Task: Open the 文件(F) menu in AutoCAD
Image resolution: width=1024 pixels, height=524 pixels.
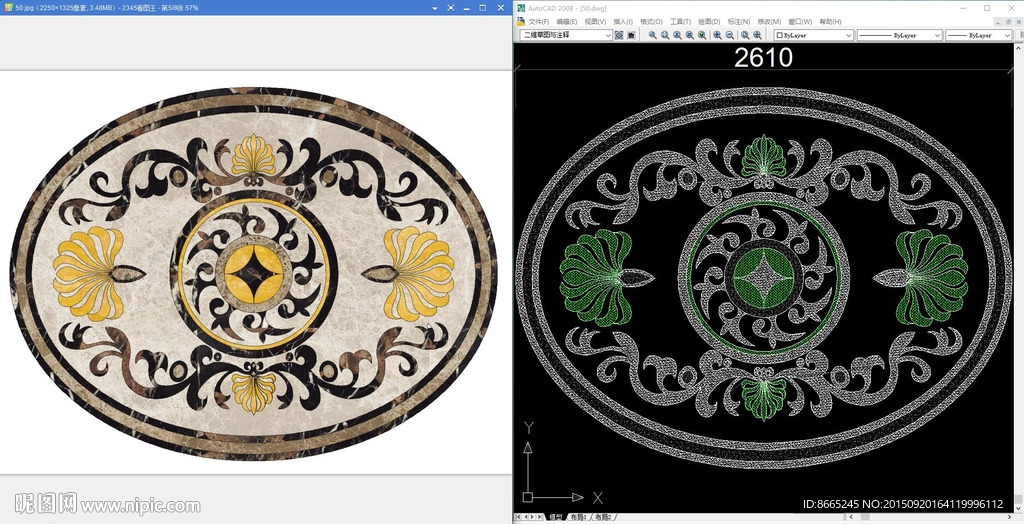Action: click(x=539, y=22)
